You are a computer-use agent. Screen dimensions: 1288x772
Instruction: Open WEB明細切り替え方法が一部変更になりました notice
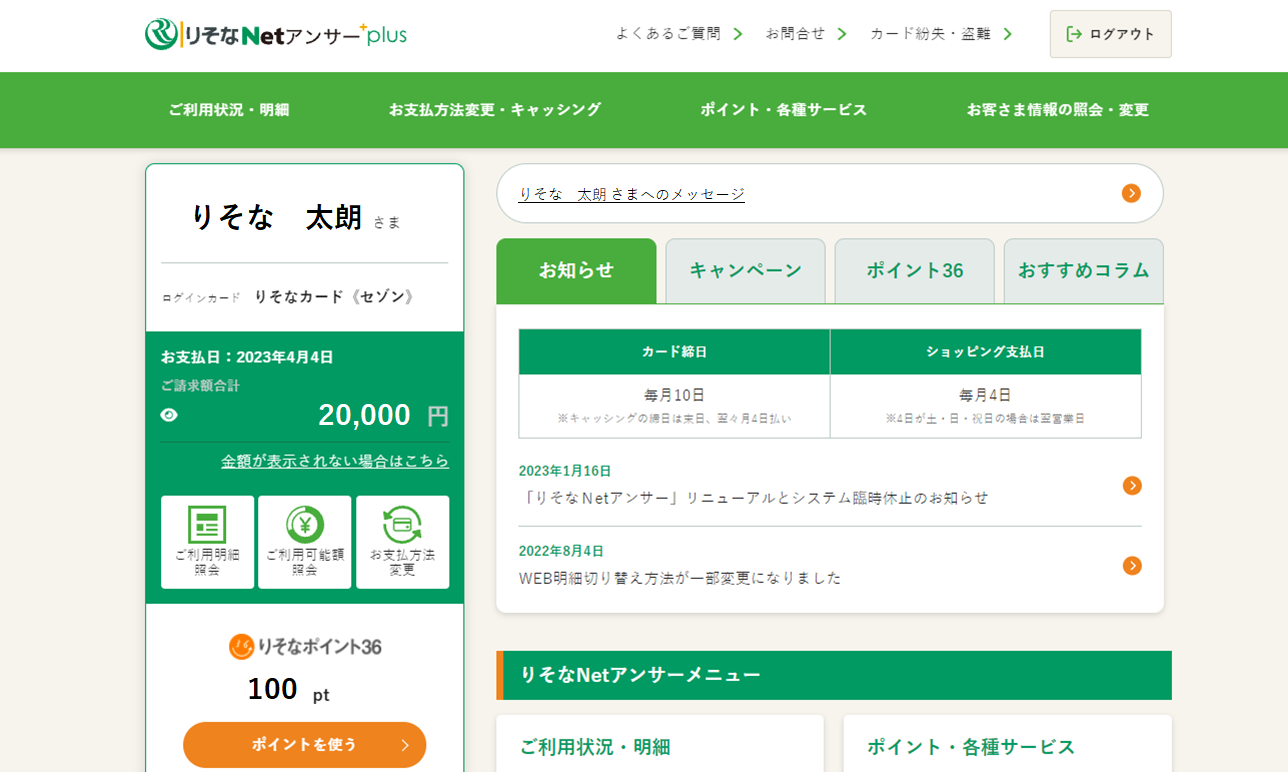tap(680, 578)
